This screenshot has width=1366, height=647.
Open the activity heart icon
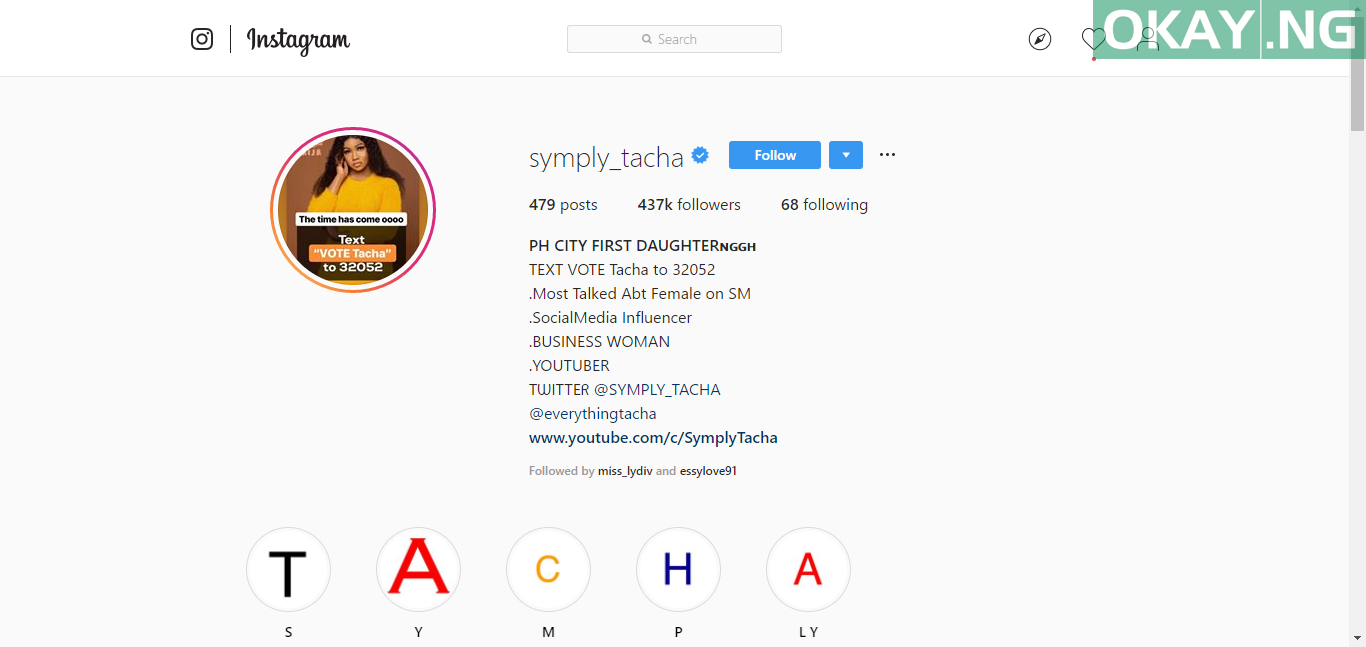[1094, 39]
